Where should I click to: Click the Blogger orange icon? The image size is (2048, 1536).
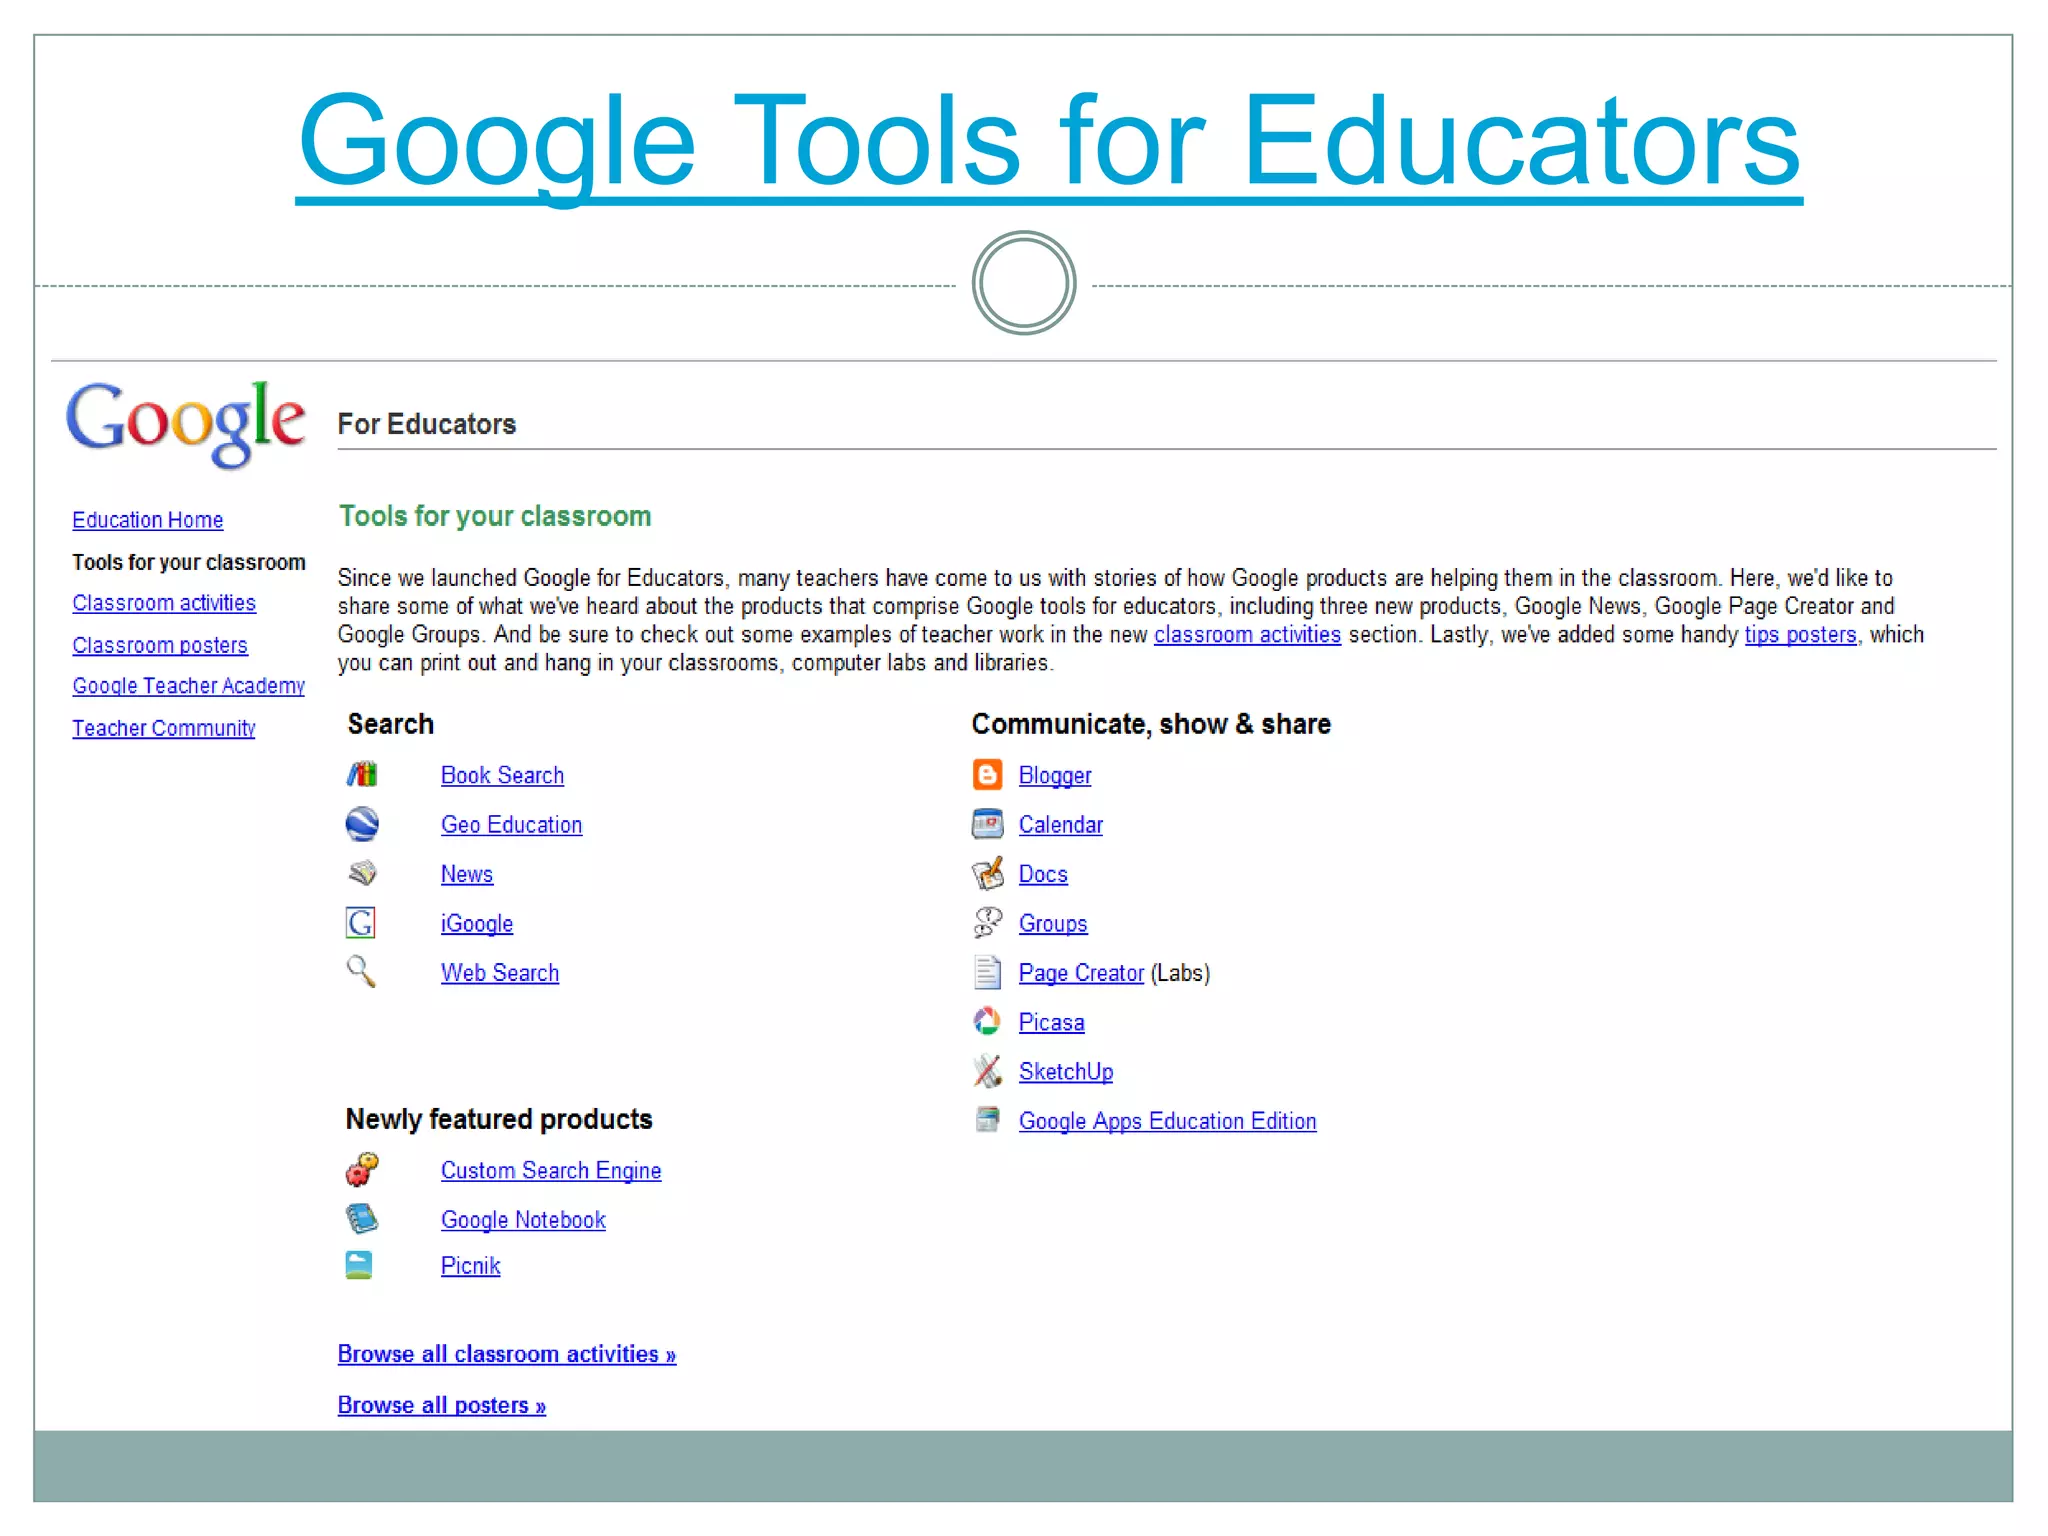point(987,774)
